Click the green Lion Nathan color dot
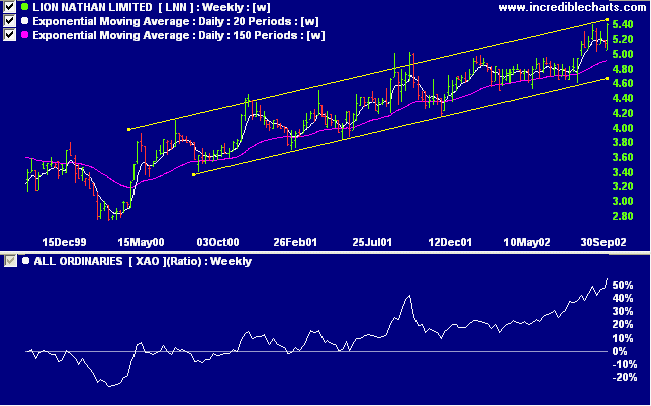Viewport: 651px width, 406px height. tap(24, 7)
